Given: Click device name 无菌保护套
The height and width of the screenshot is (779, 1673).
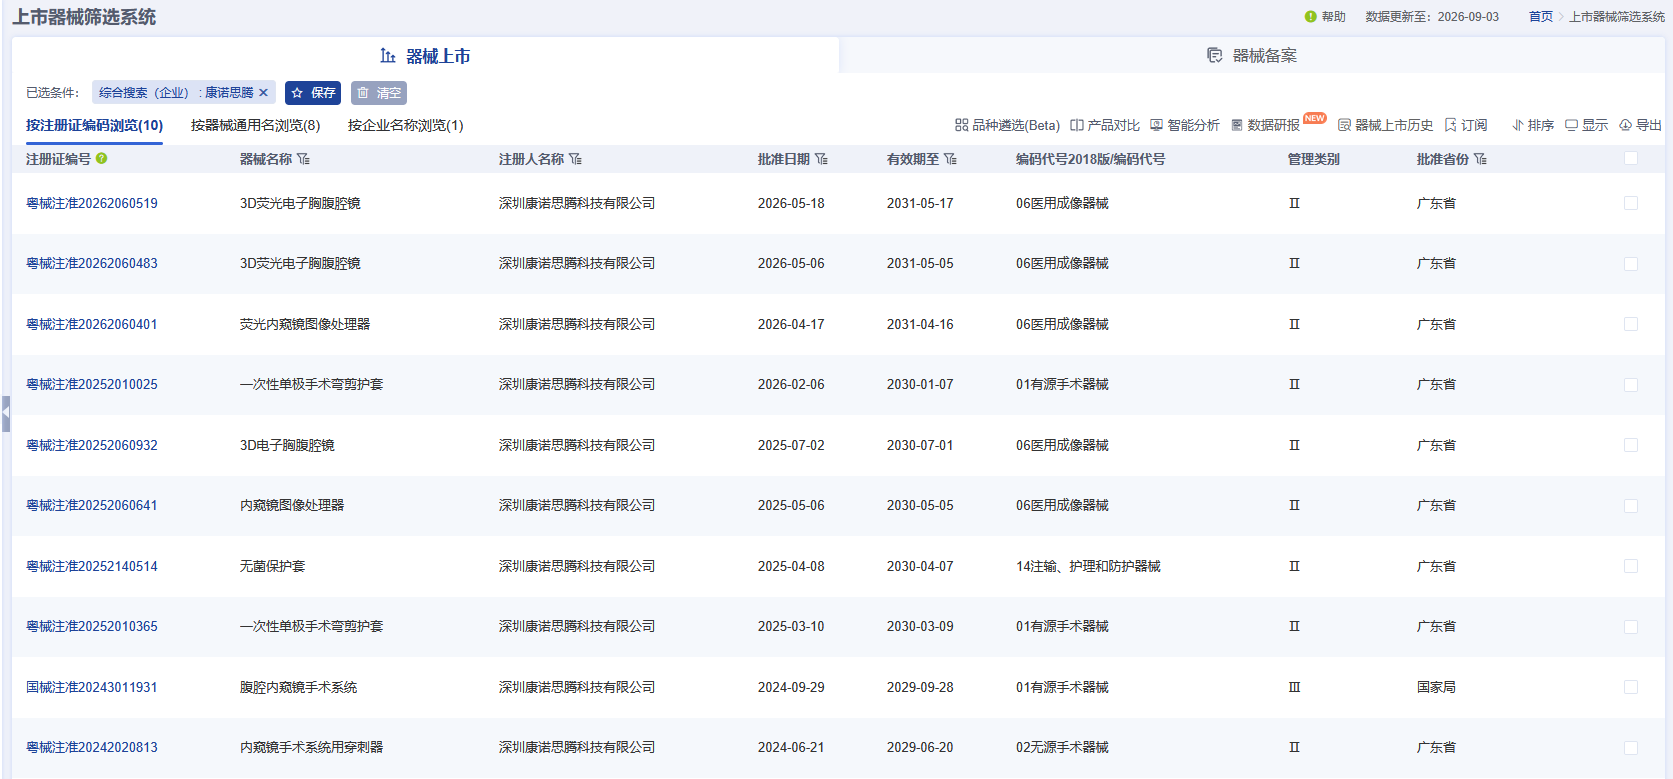Looking at the screenshot, I should click(272, 566).
